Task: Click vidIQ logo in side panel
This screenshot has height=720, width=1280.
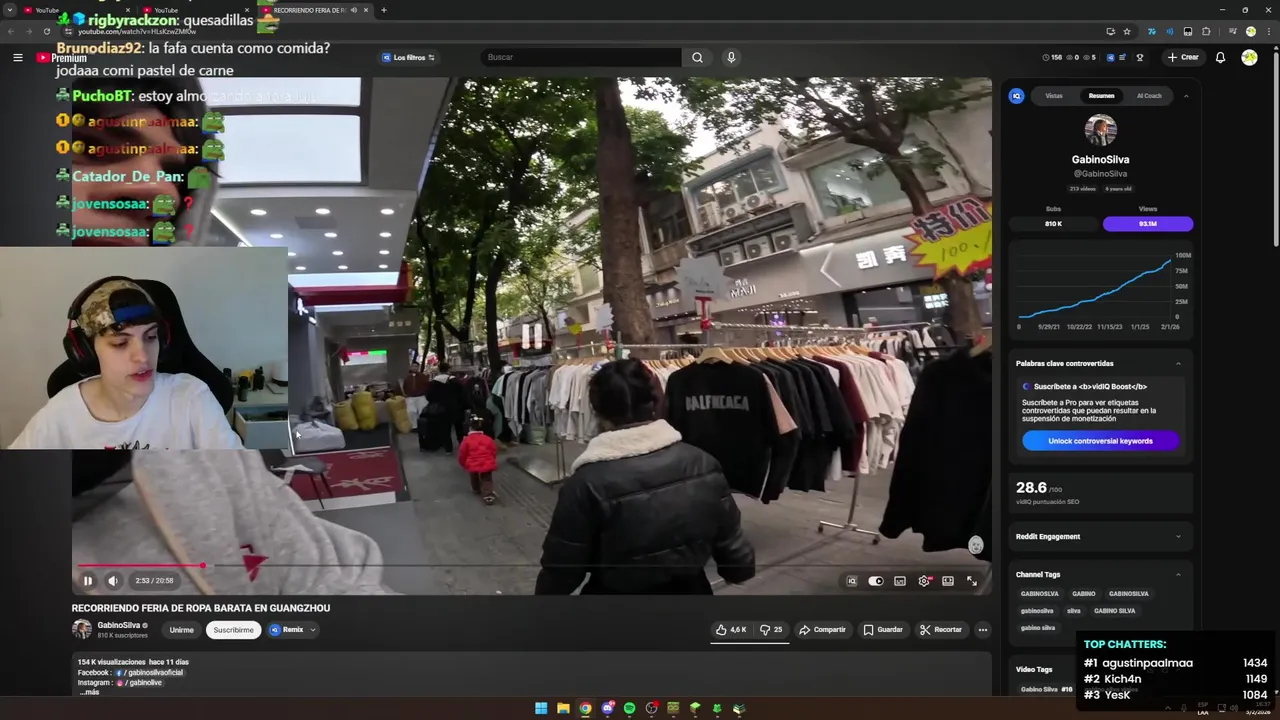Action: pyautogui.click(x=1016, y=96)
